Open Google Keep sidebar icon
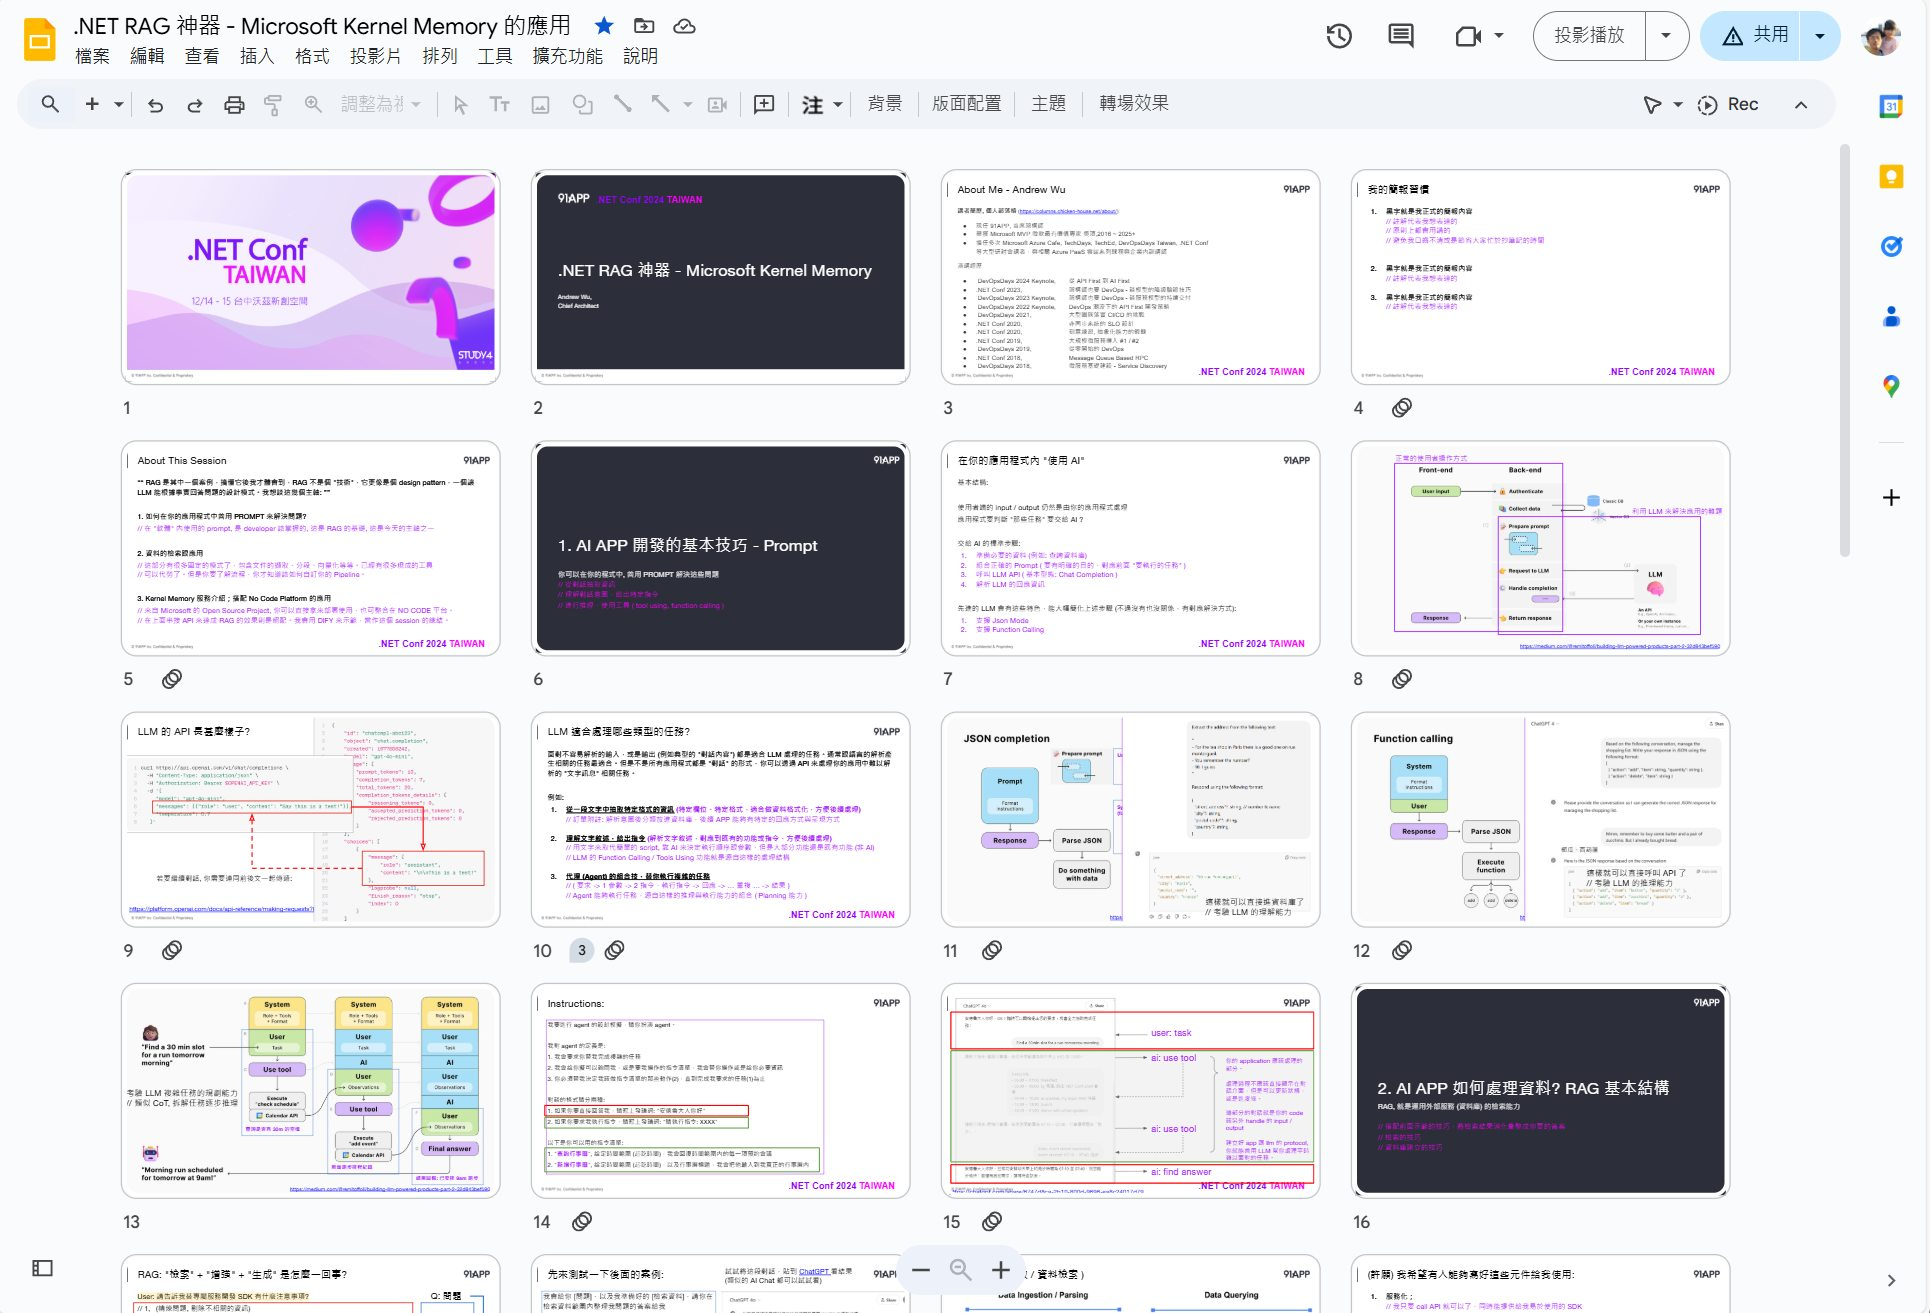Screen dimensions: 1930x1313 (1890, 177)
